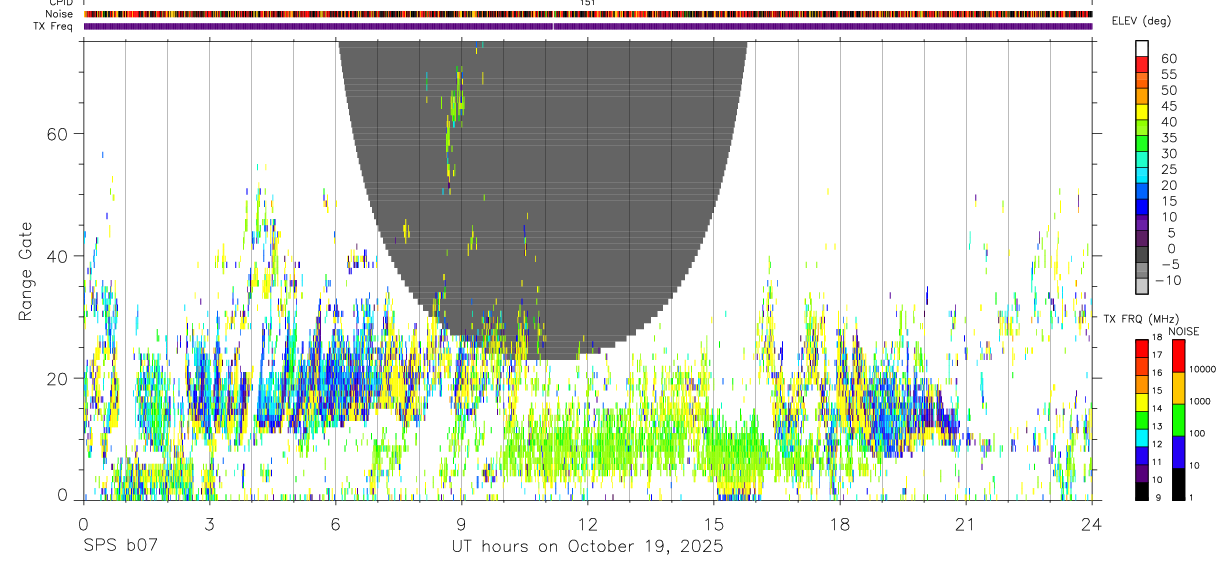Click the 'SPS b07' radar beam label

[x=120, y=547]
